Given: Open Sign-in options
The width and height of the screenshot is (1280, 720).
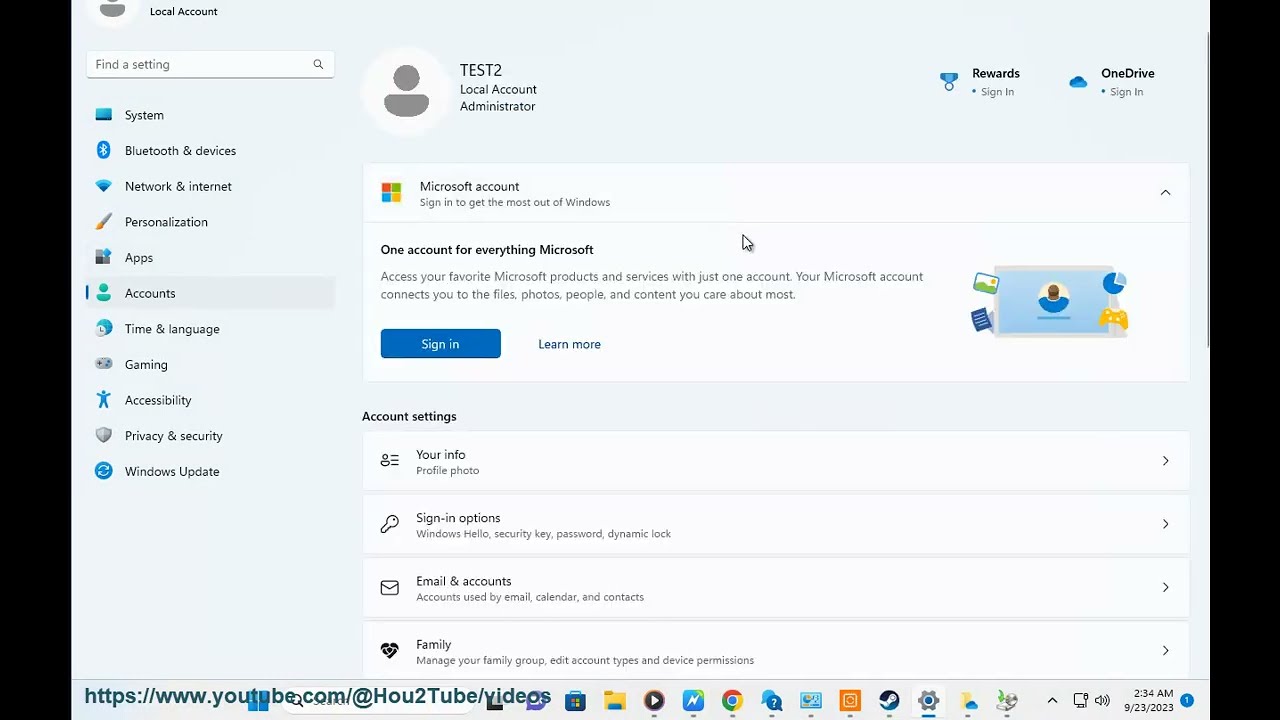Looking at the screenshot, I should click(776, 524).
